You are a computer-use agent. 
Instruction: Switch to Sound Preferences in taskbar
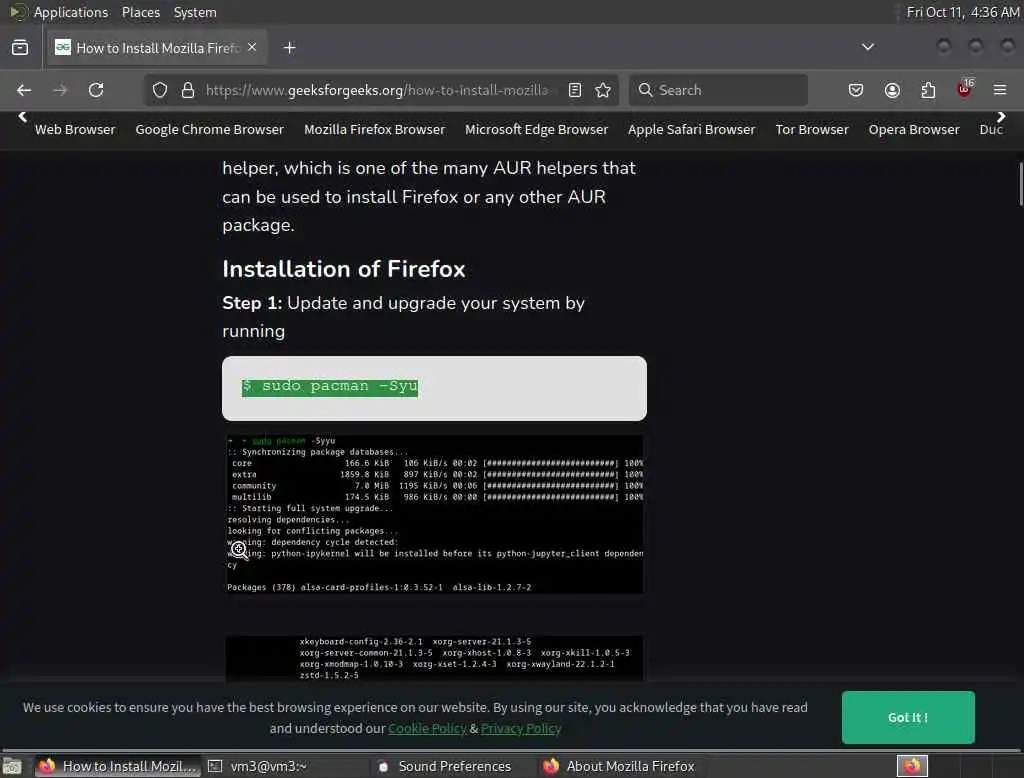tap(455, 766)
